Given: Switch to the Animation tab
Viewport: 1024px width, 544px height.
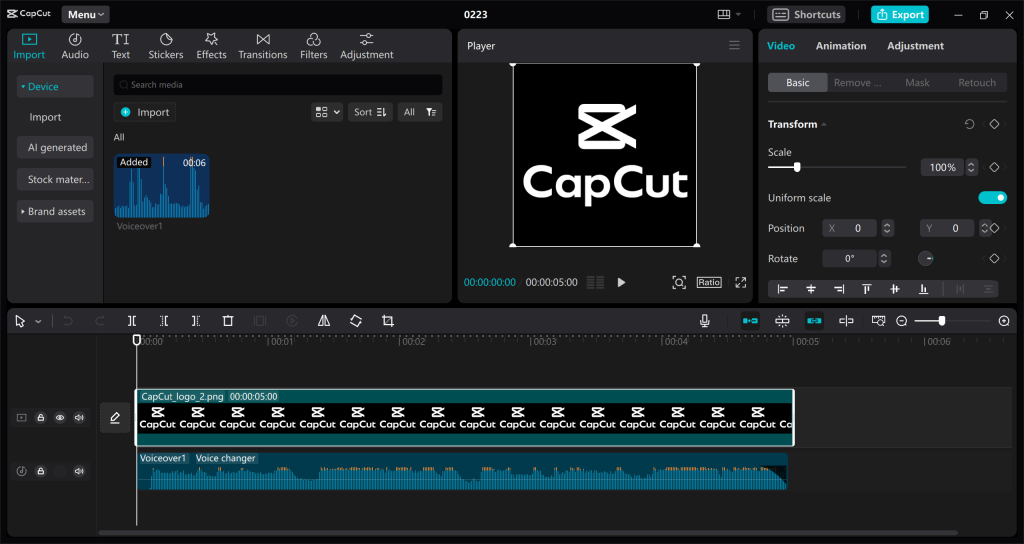Looking at the screenshot, I should point(841,46).
